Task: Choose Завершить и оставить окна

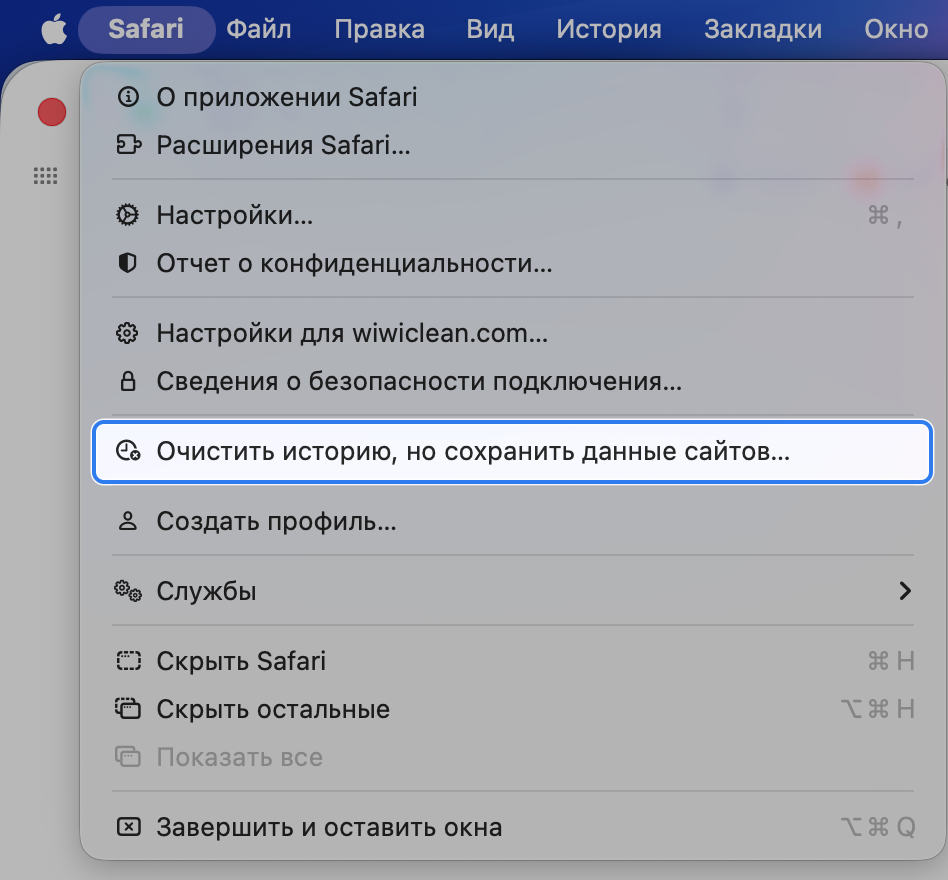Action: tap(513, 827)
